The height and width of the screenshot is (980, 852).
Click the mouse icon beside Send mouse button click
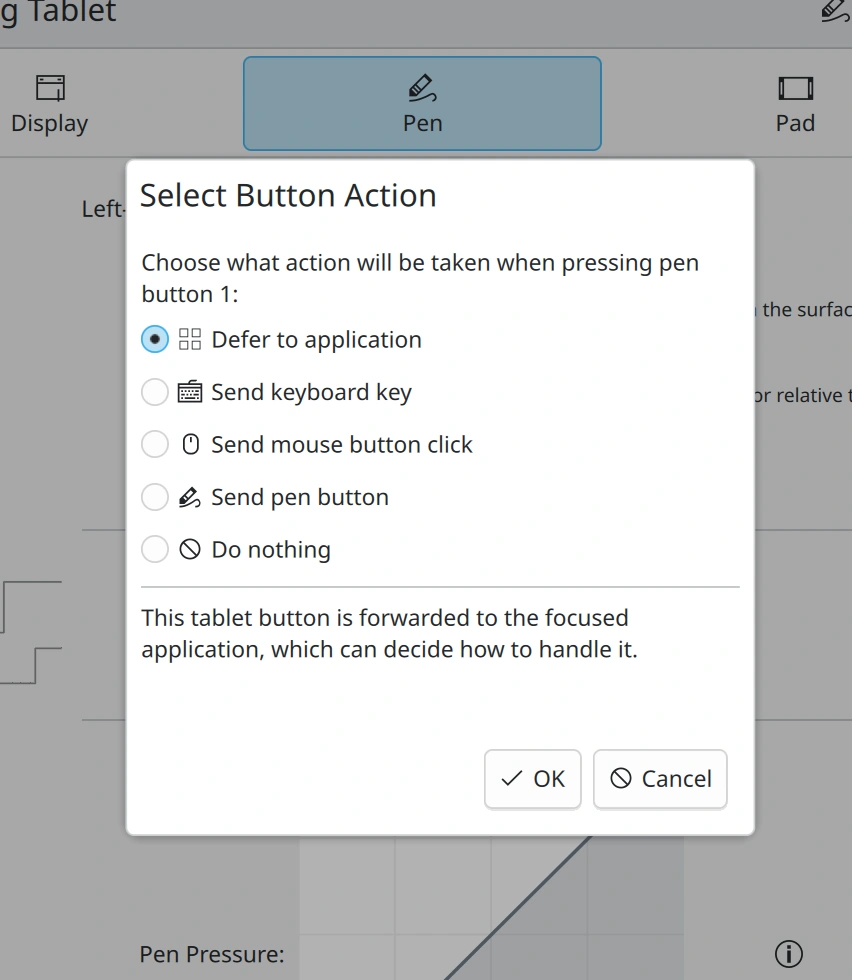tap(190, 444)
